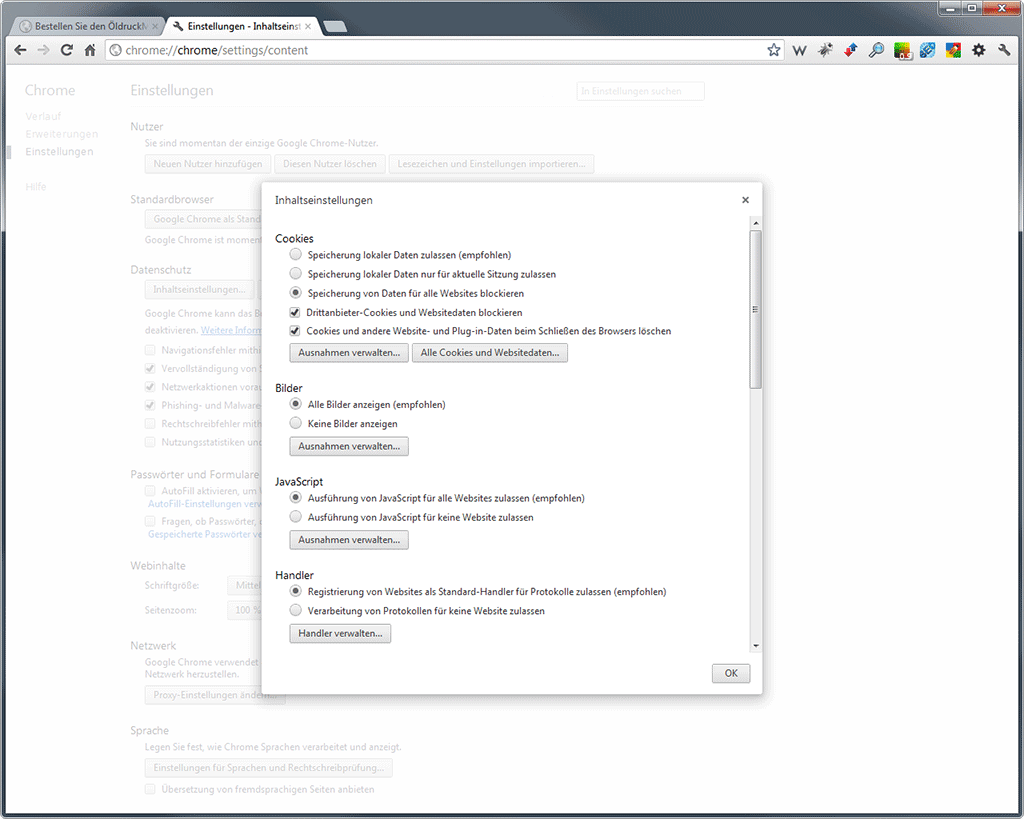The image size is (1024, 819).
Task: Open the 'Weitere Inform' link
Action: point(231,330)
